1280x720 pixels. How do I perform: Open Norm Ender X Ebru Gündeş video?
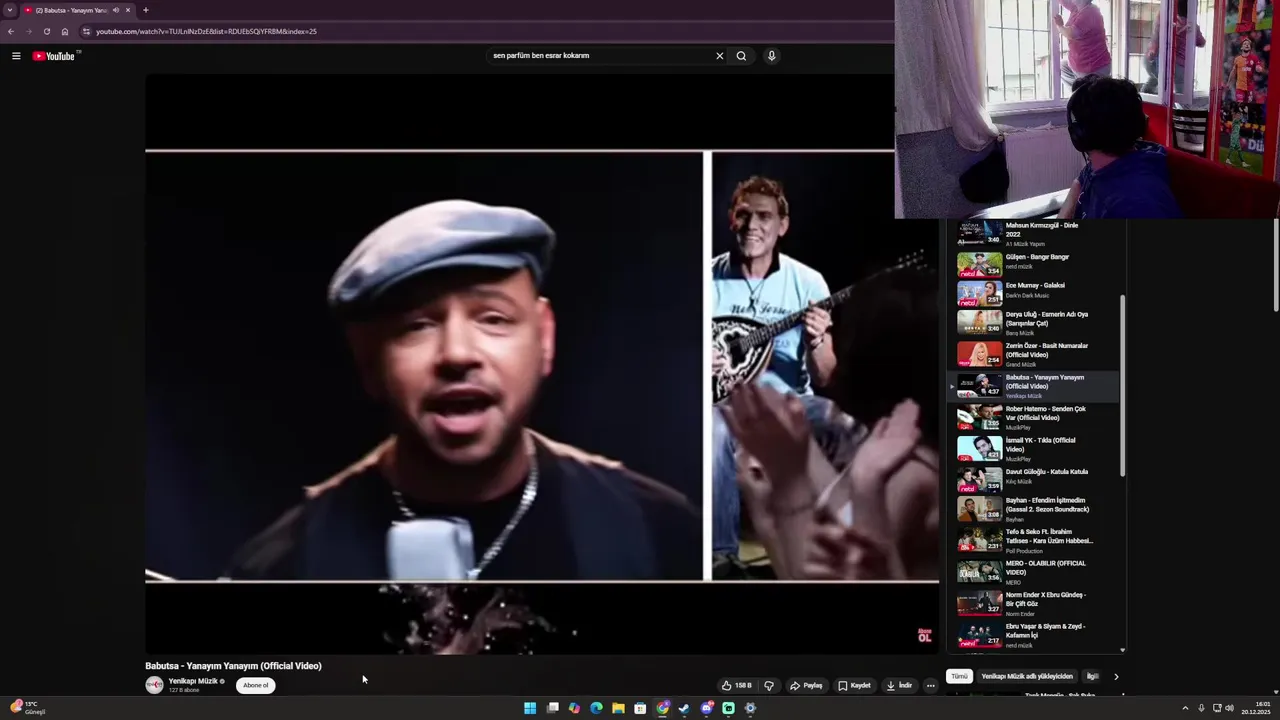[x=1033, y=603]
